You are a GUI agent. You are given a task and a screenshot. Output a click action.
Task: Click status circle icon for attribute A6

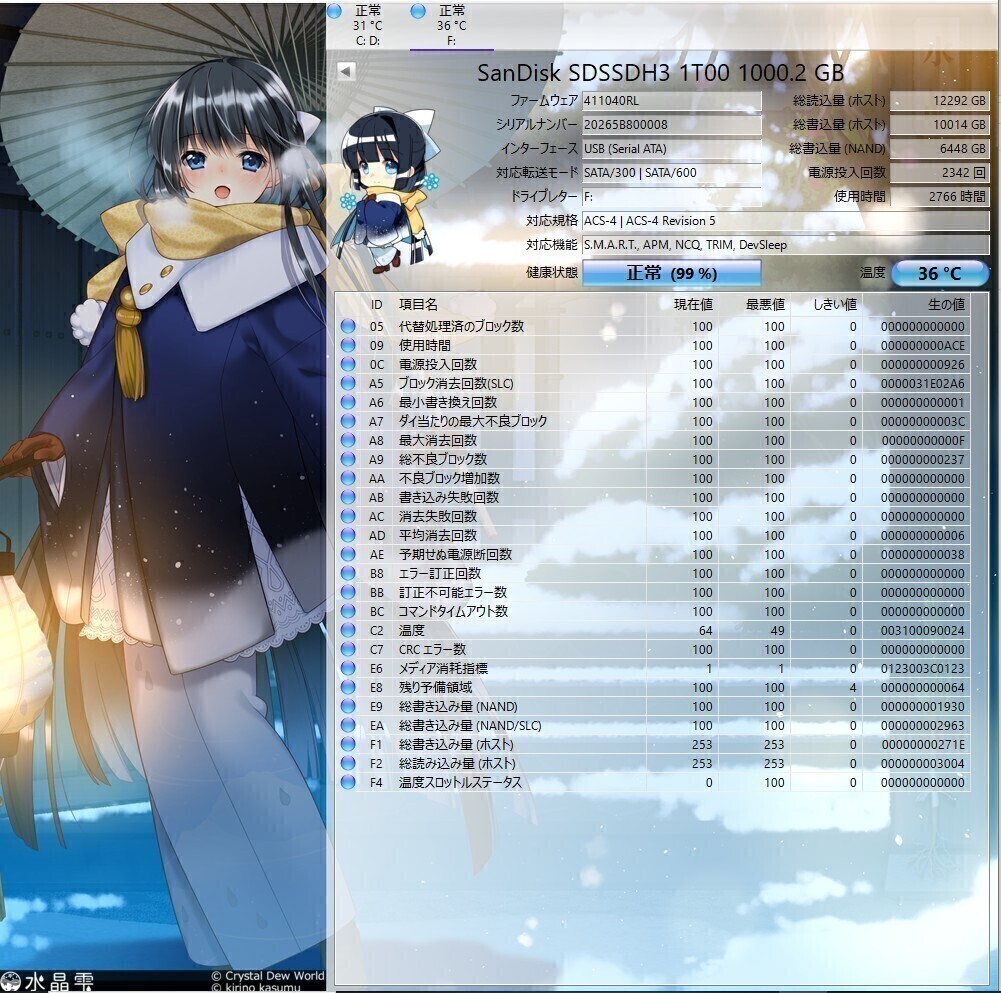[x=348, y=402]
